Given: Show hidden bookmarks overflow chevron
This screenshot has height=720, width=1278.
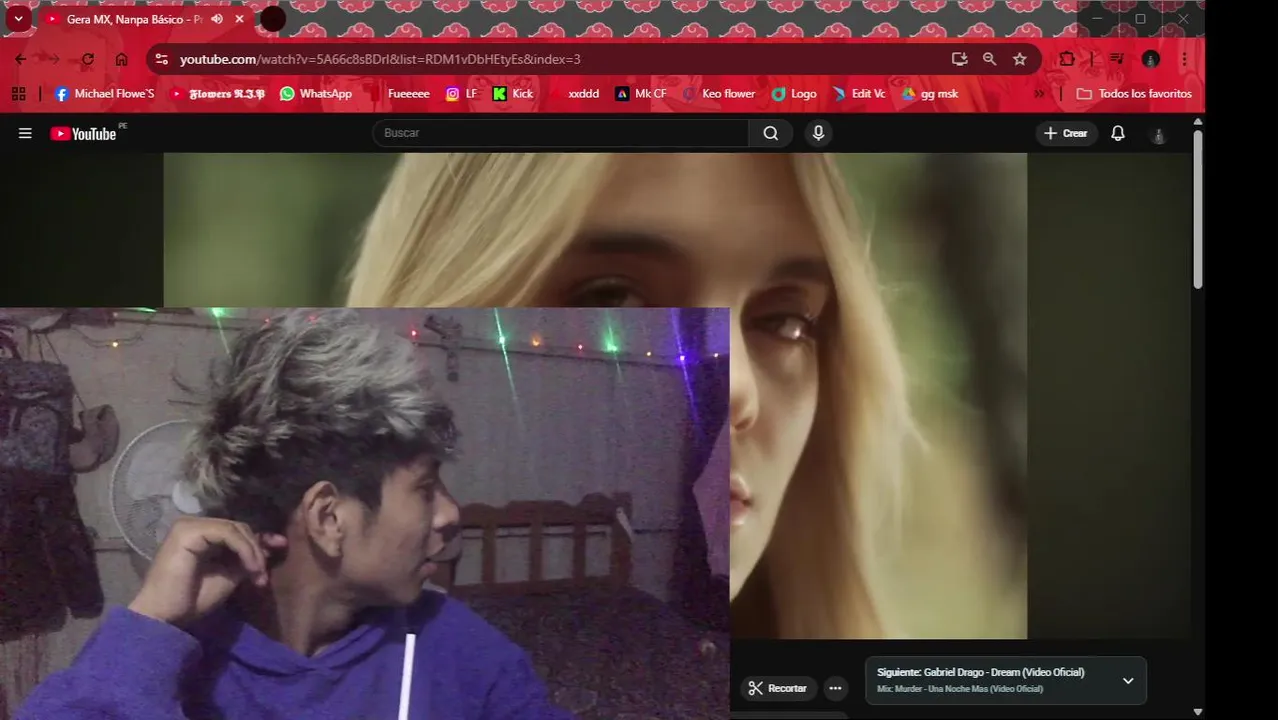Looking at the screenshot, I should 1039,93.
